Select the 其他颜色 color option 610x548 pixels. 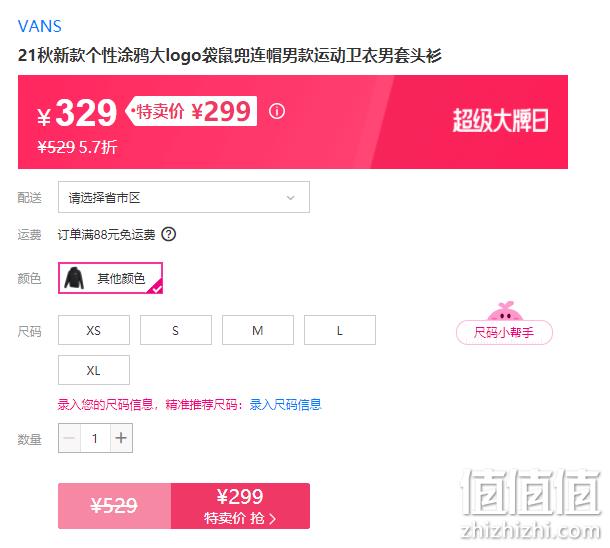(110, 278)
